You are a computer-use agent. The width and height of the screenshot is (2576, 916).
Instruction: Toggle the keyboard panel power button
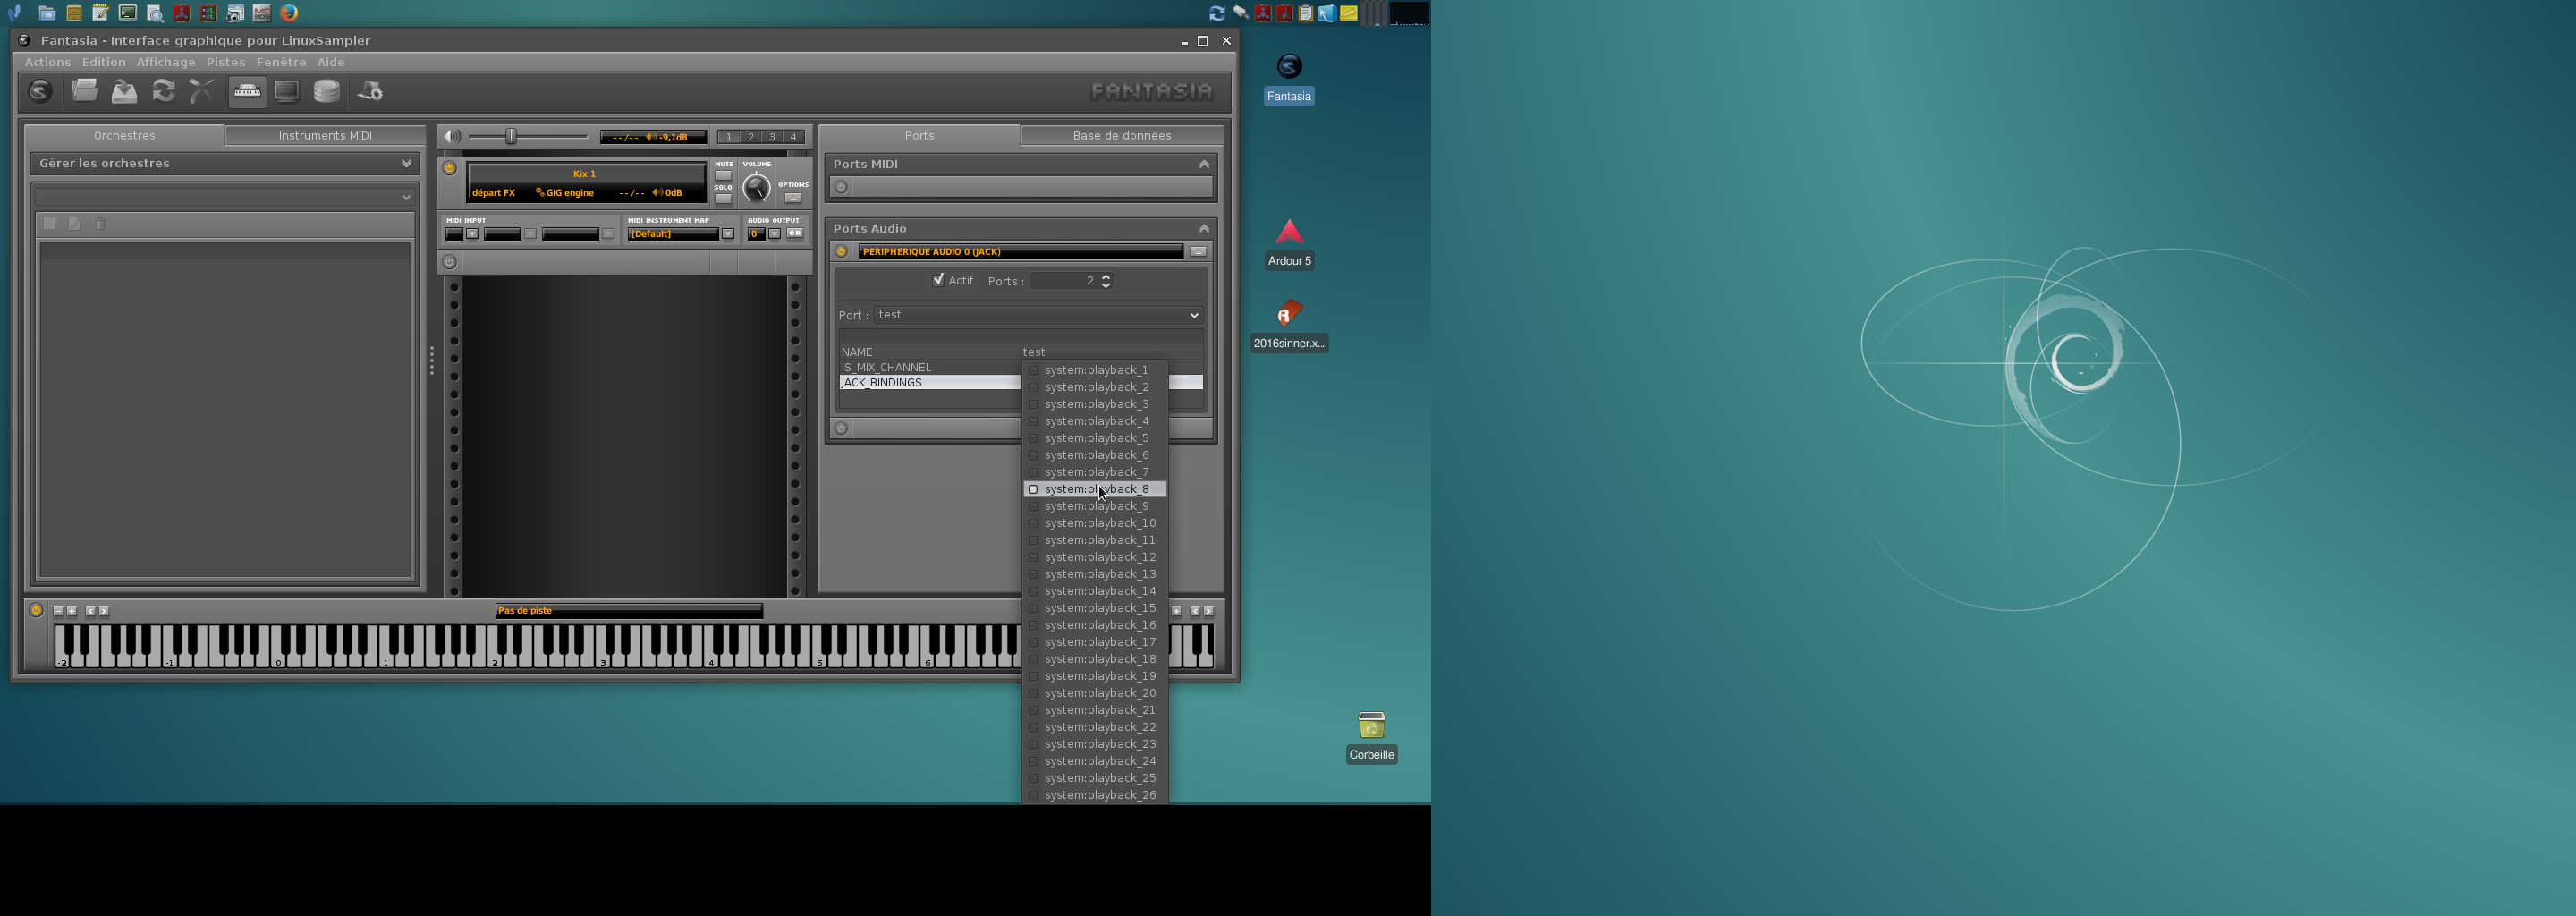[x=36, y=610]
